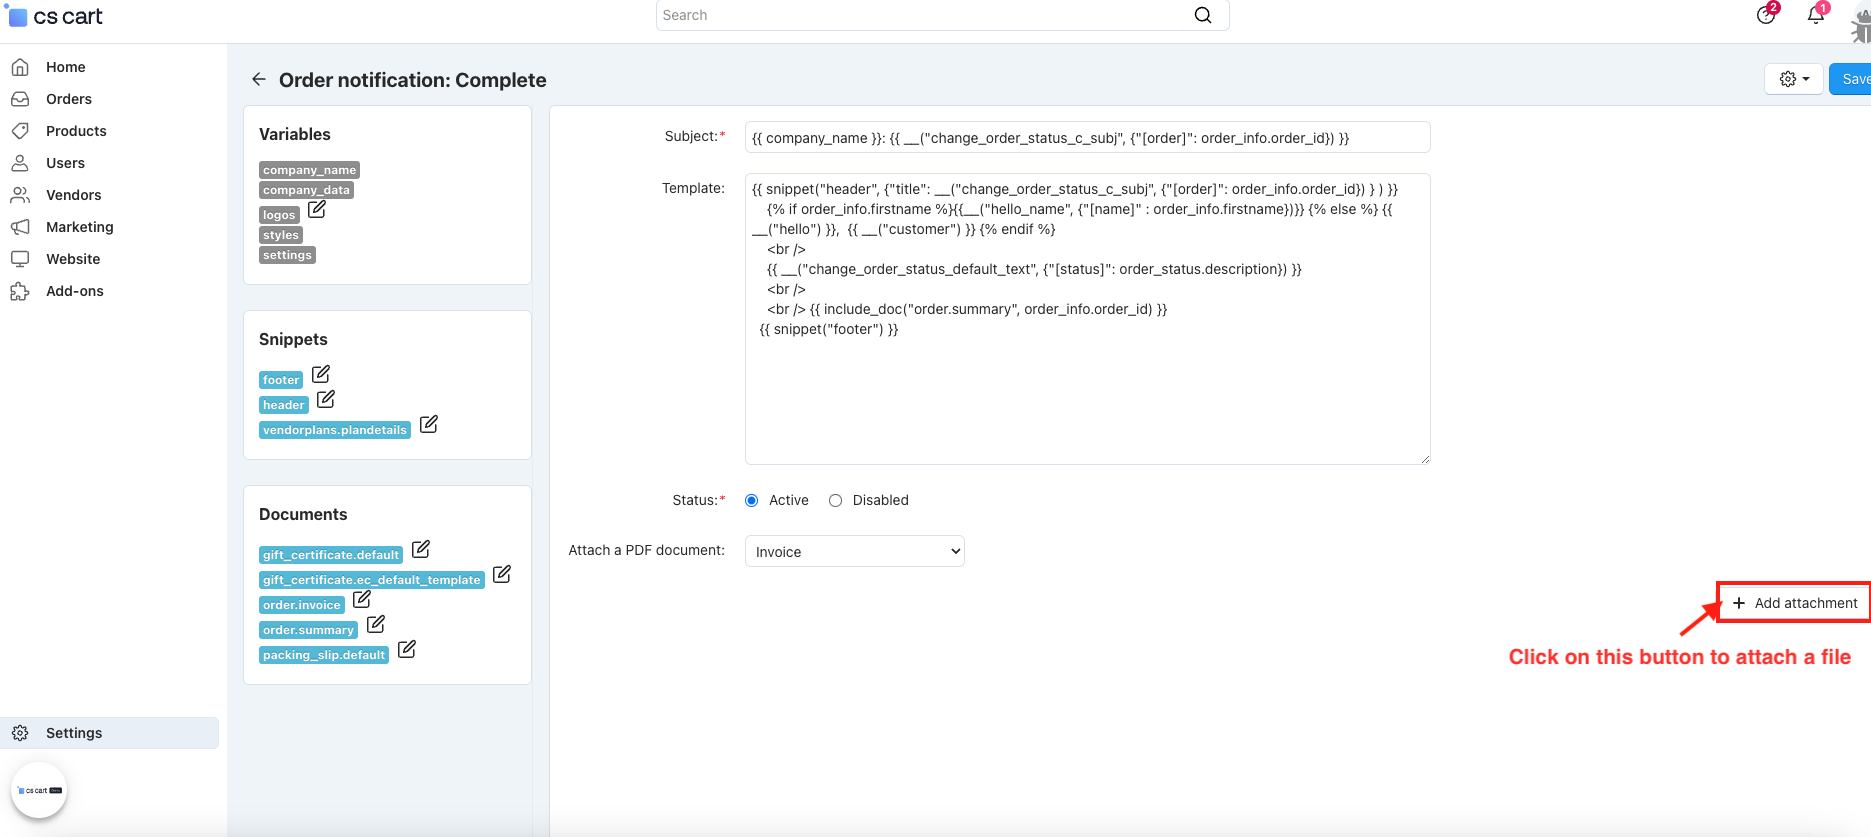Image resolution: width=1871 pixels, height=837 pixels.
Task: Click the Vendors people icon
Action: click(19, 195)
